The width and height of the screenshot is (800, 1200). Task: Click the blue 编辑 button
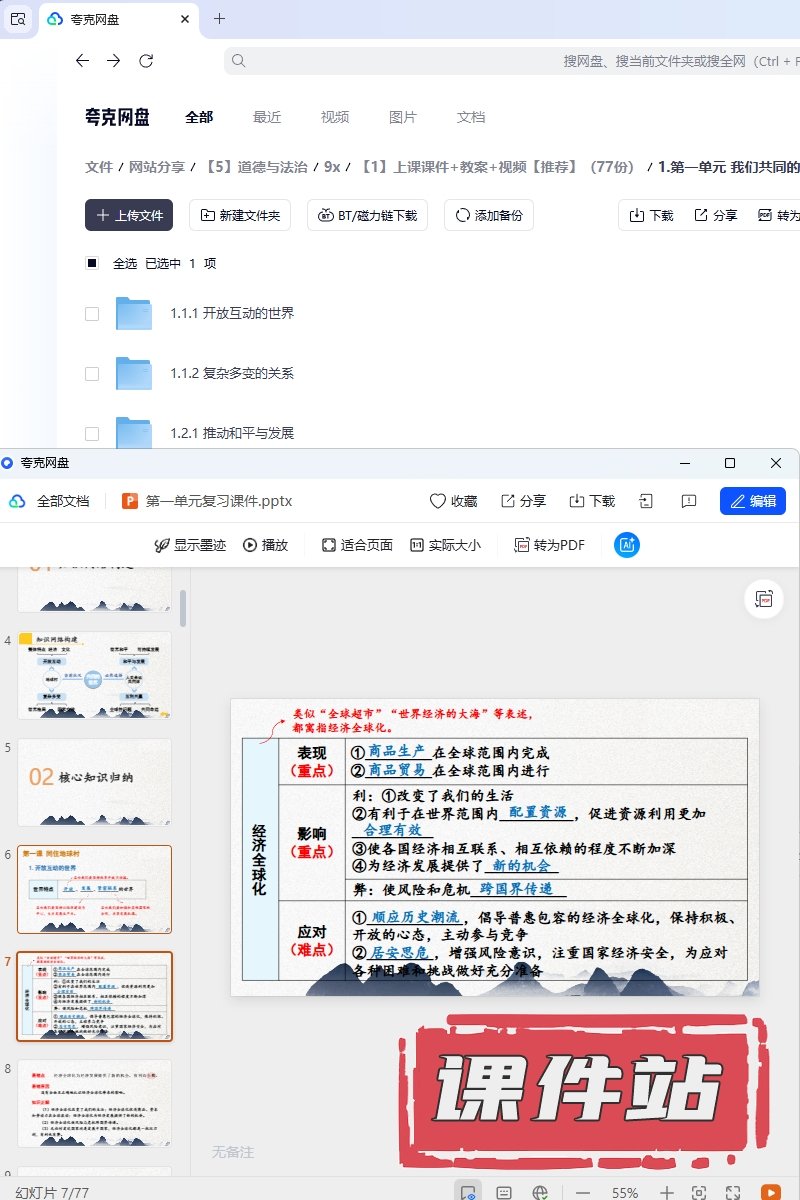coord(752,501)
